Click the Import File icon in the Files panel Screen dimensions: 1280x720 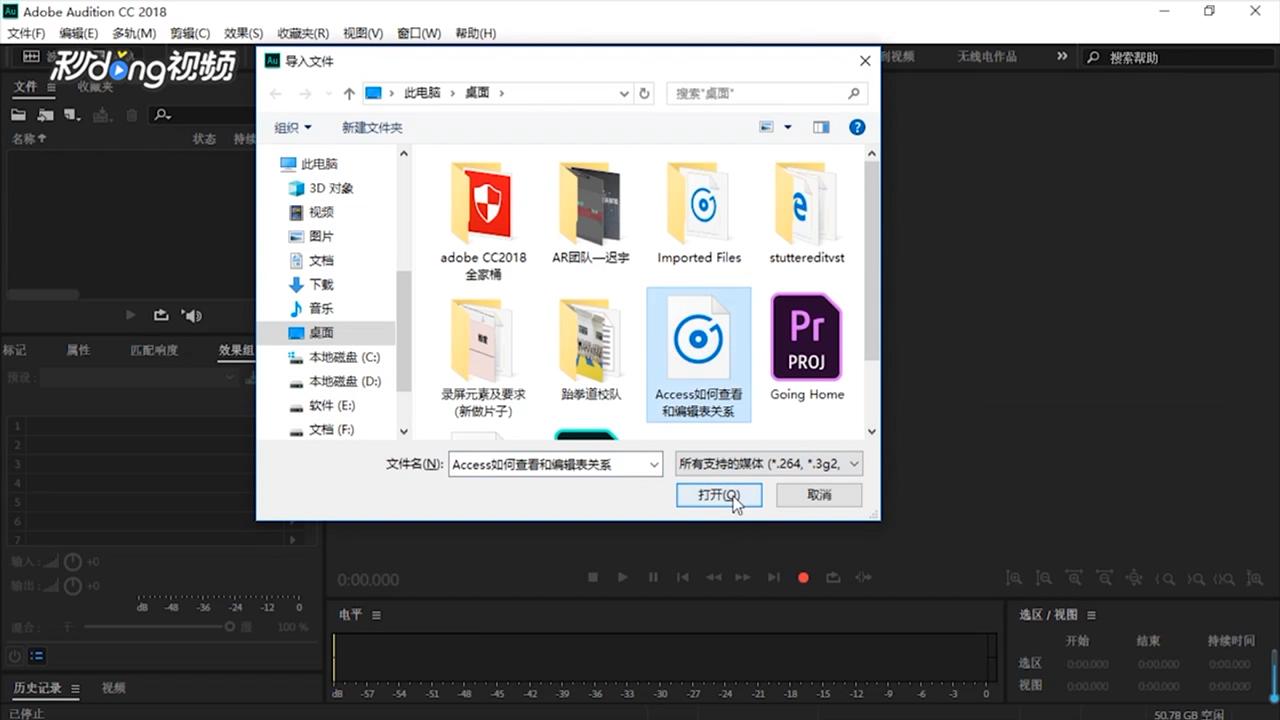click(x=45, y=115)
